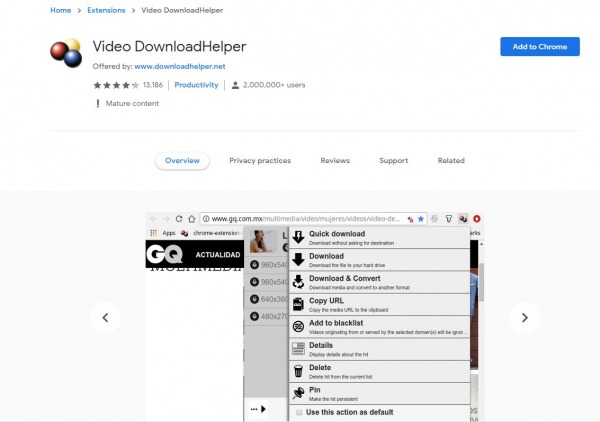Select Add to blacklist entry
600x422 pixels.
pyautogui.click(x=380, y=327)
